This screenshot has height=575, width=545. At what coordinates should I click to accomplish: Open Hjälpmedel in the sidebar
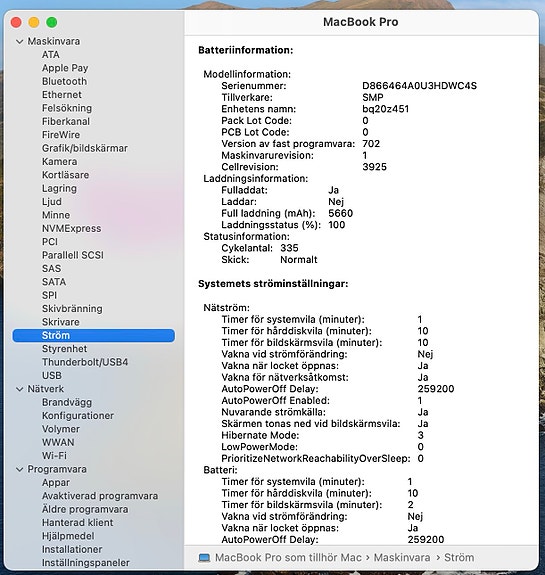coord(68,536)
